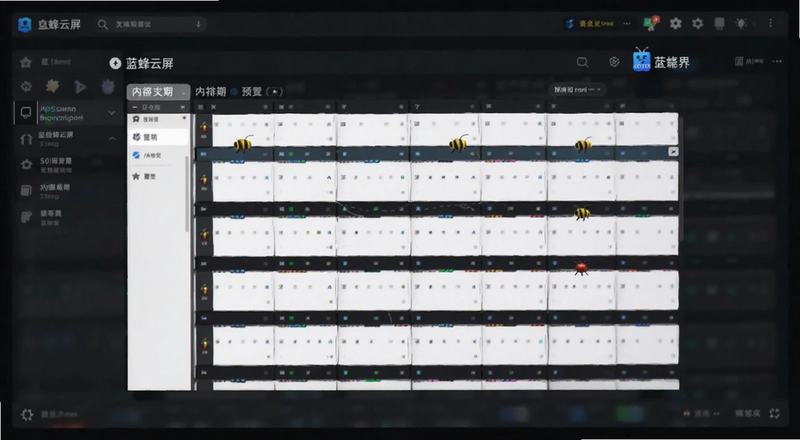The height and width of the screenshot is (440, 800).
Task: Click the up-arrow pill next to 预览
Action: coord(274,92)
